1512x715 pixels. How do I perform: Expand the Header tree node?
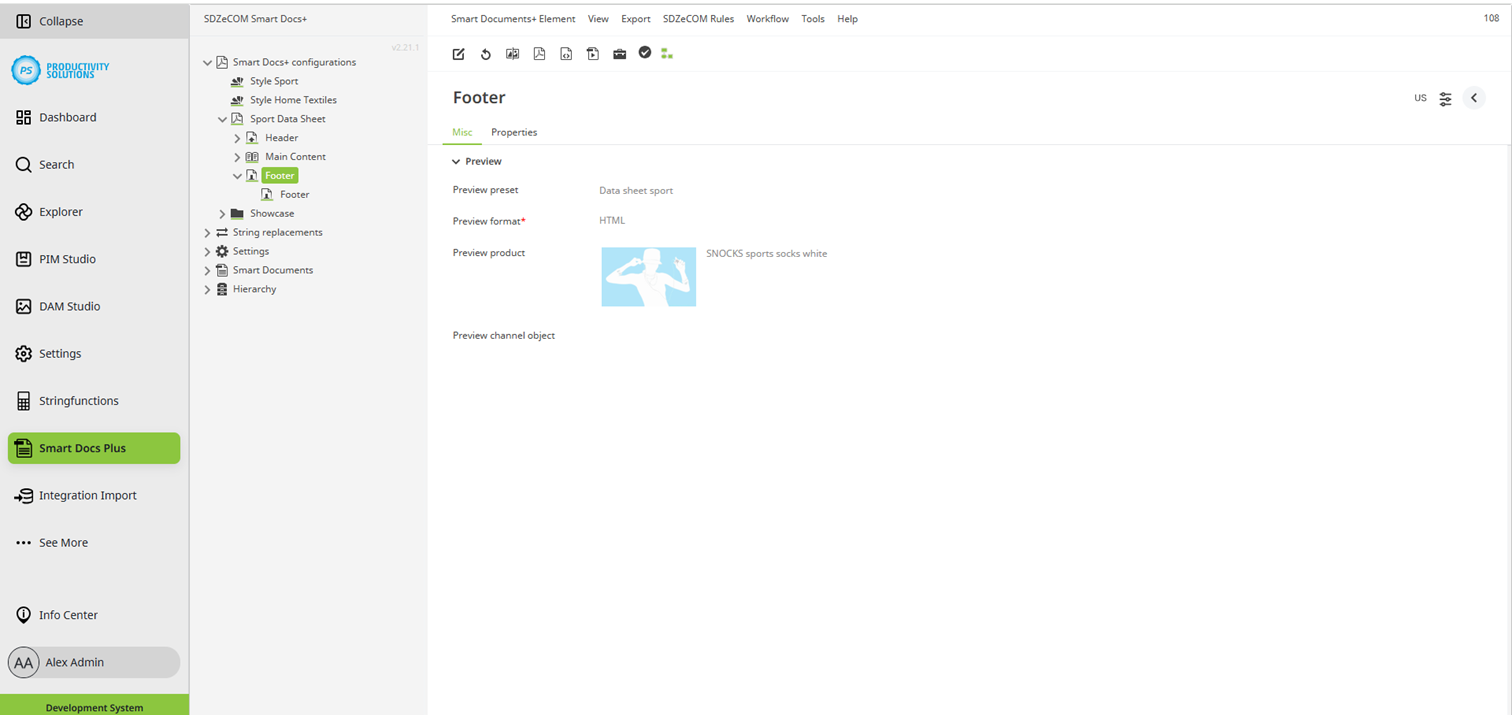[237, 138]
